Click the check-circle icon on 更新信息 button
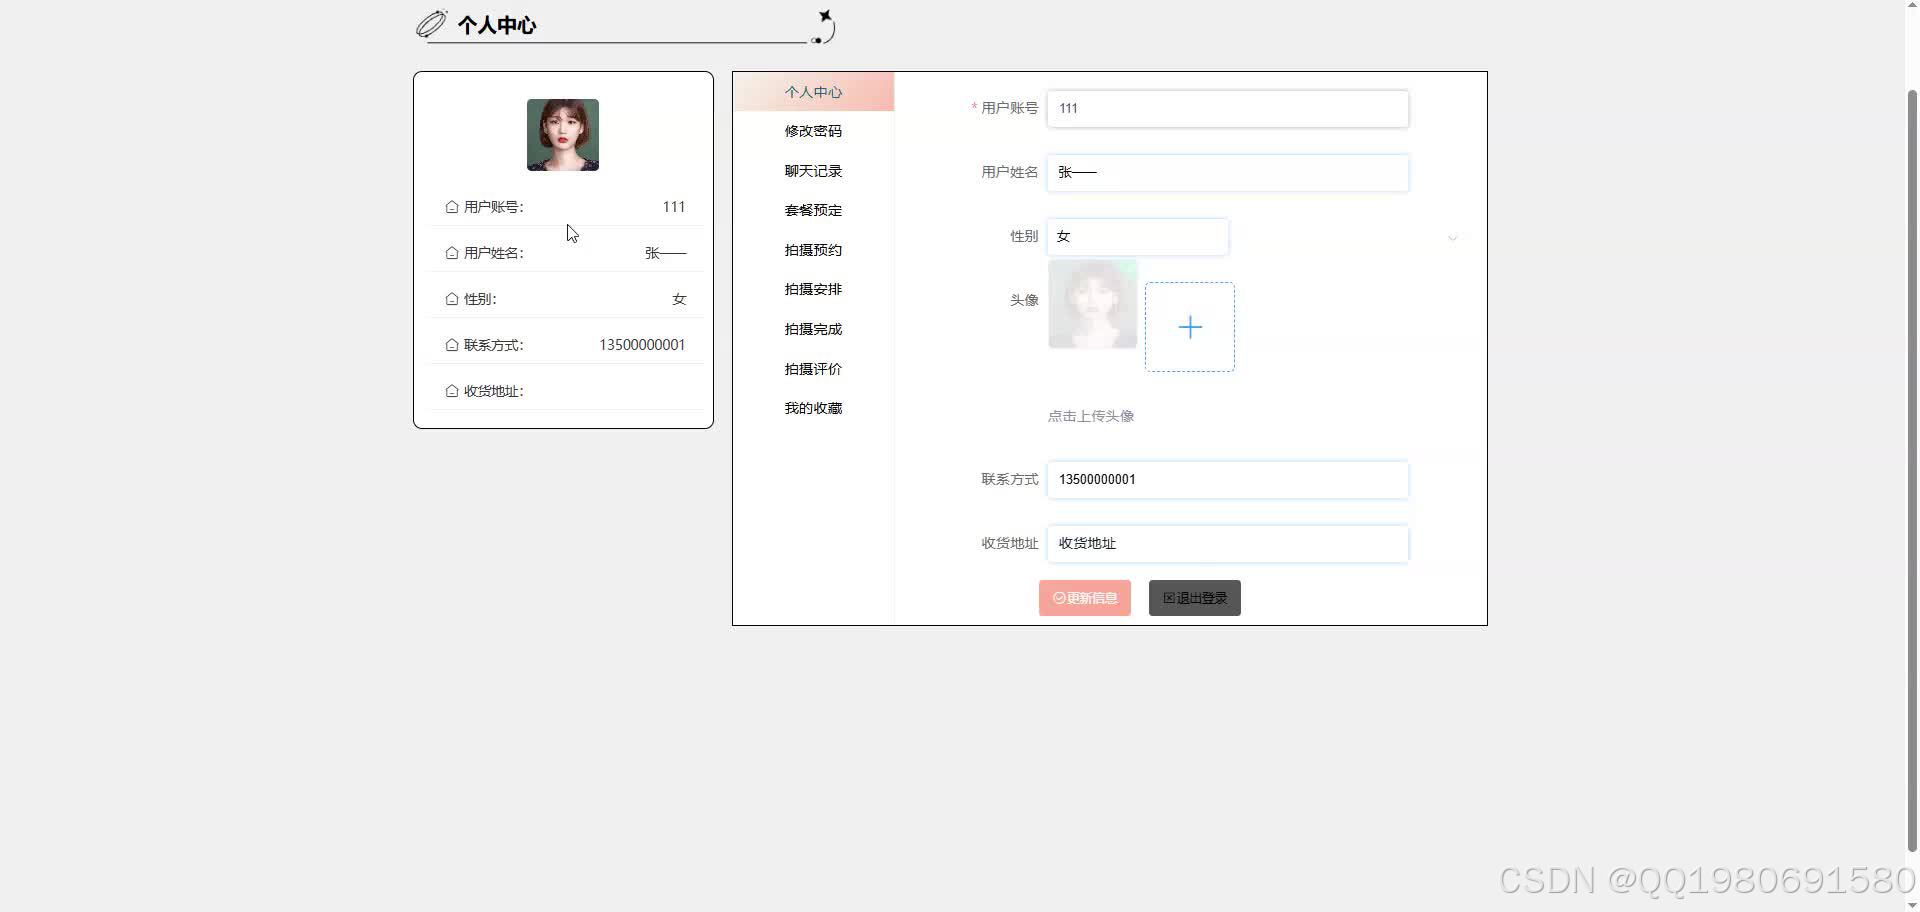 (x=1059, y=598)
